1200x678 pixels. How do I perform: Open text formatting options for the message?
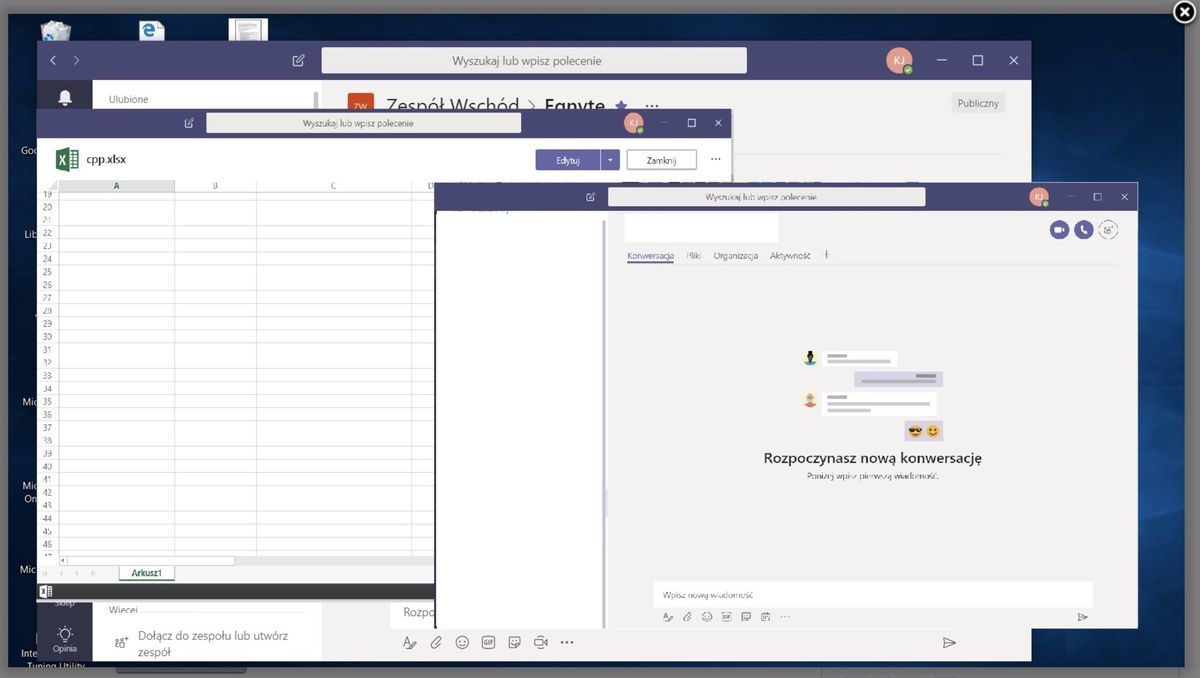click(667, 617)
